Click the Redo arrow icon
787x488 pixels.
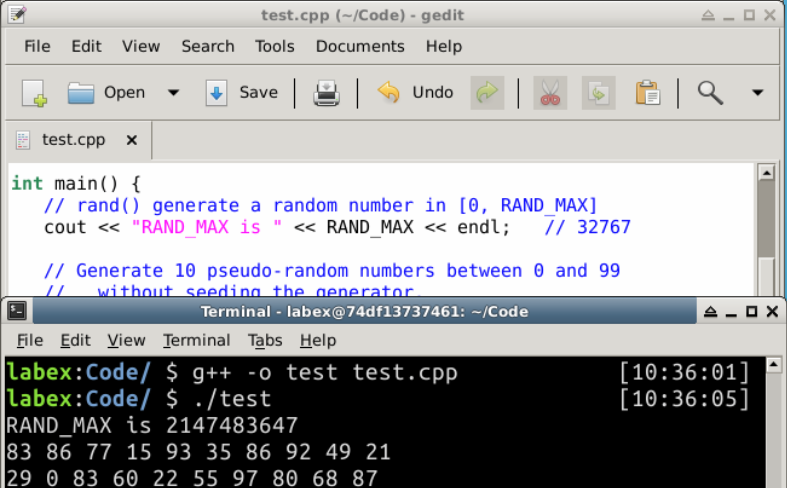(x=487, y=93)
